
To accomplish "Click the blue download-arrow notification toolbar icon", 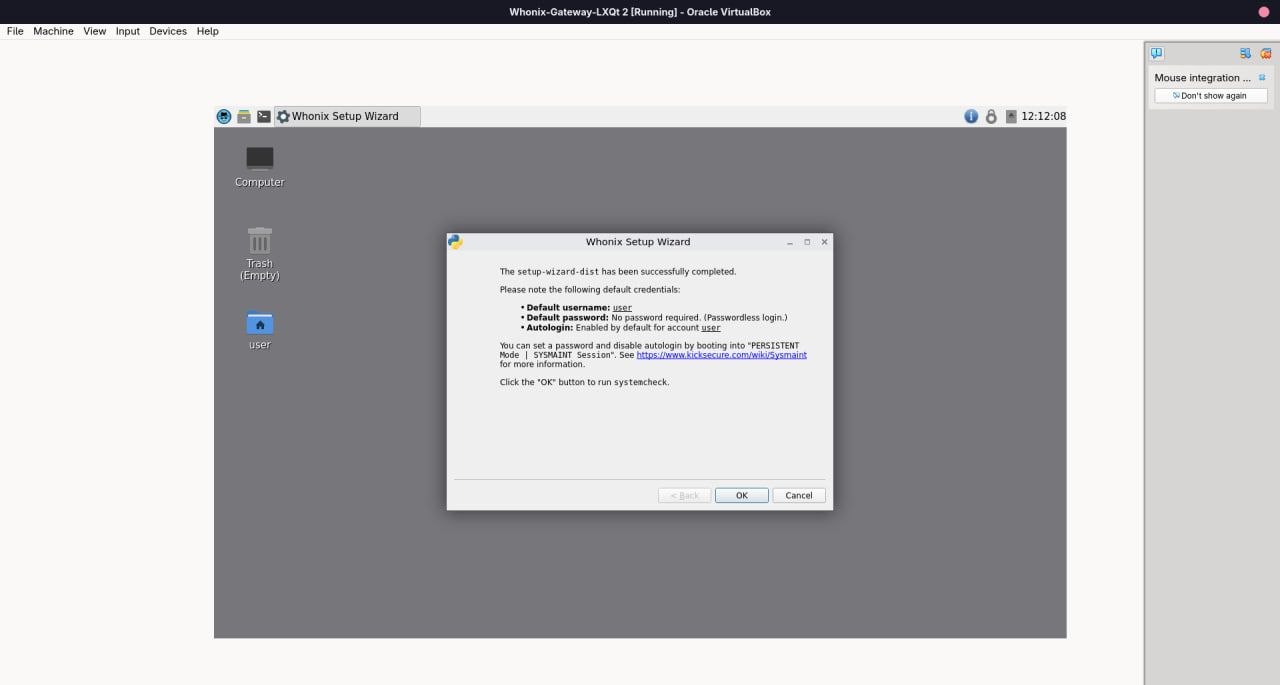I will pyautogui.click(x=1245, y=53).
